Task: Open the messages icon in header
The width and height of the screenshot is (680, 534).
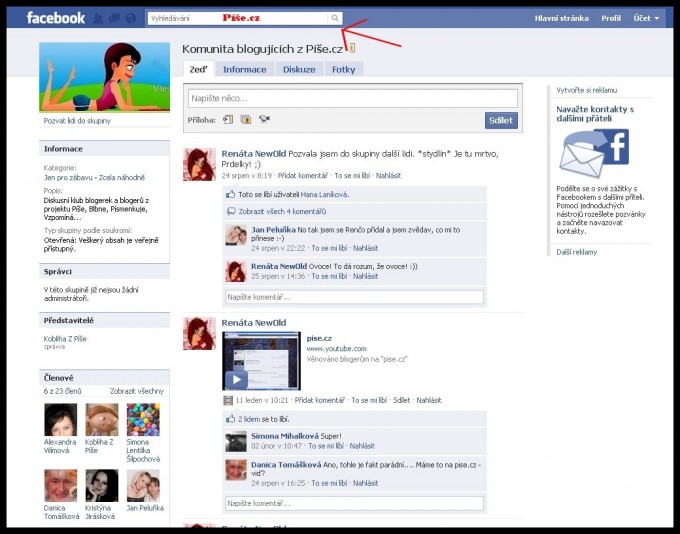Action: [x=114, y=18]
